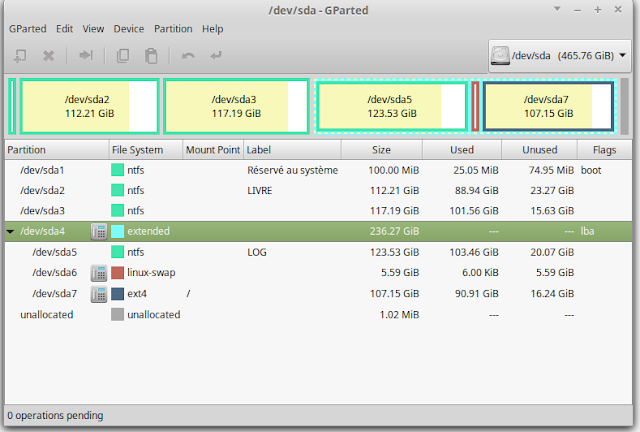Click the Flags column header

pos(604,150)
